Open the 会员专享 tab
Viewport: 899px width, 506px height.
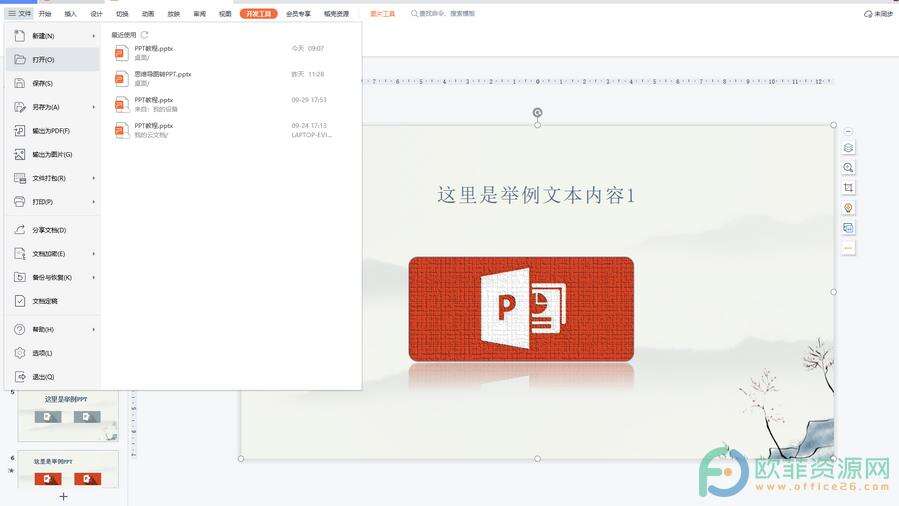298,14
